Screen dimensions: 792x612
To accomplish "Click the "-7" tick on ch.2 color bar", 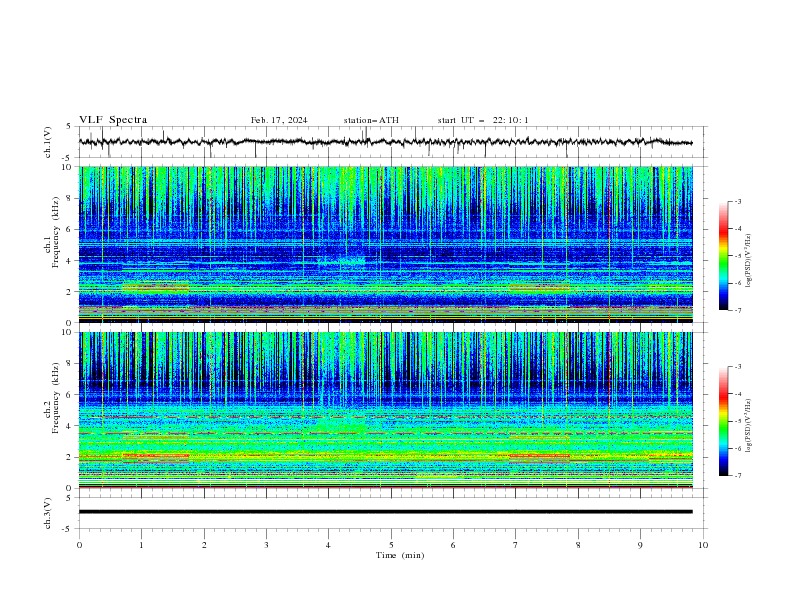I will coord(737,476).
